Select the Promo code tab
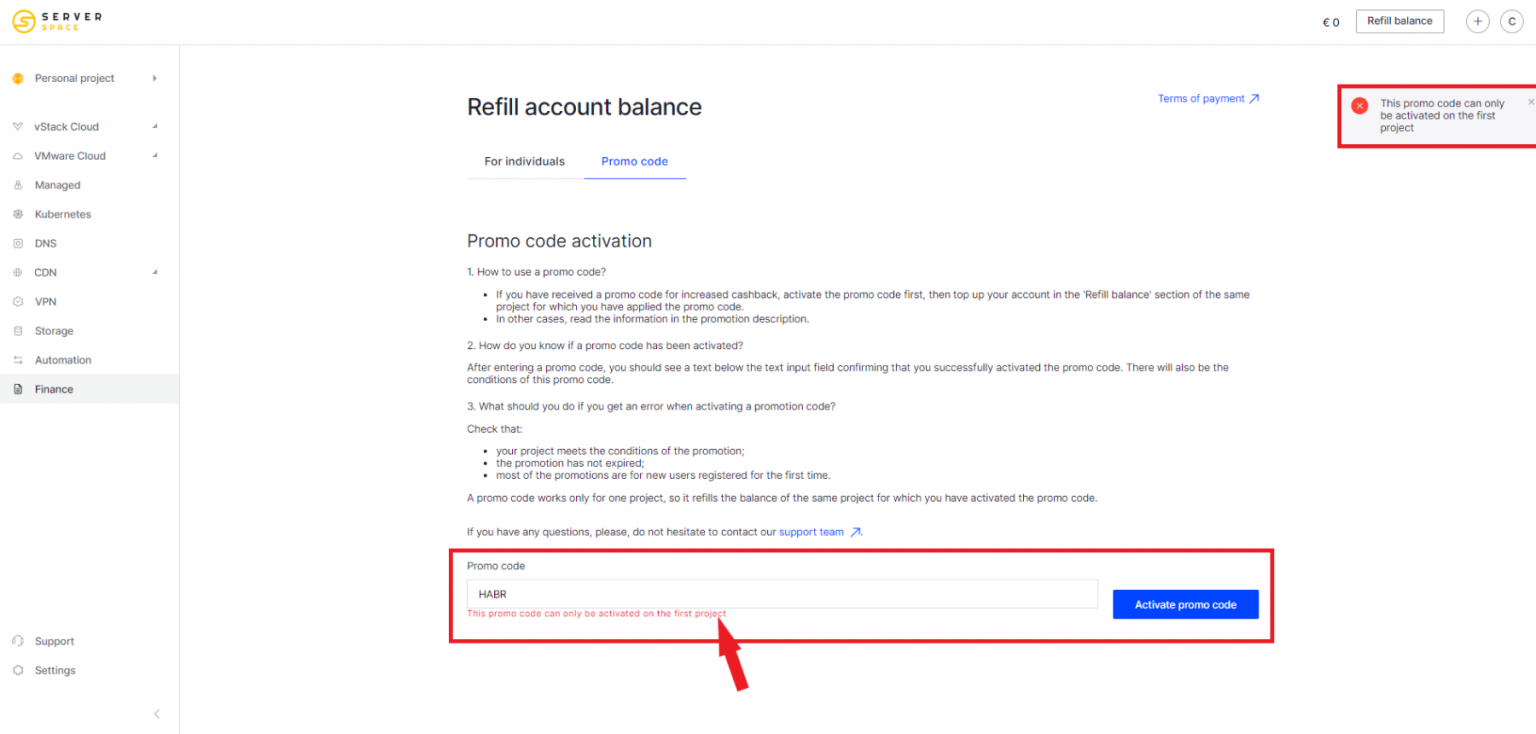The image size is (1536, 734). 634,161
